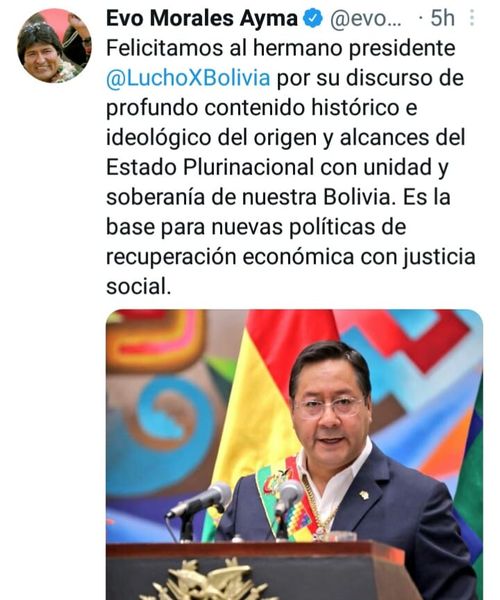Click the blue verified badge
The image size is (500, 600).
[313, 19]
